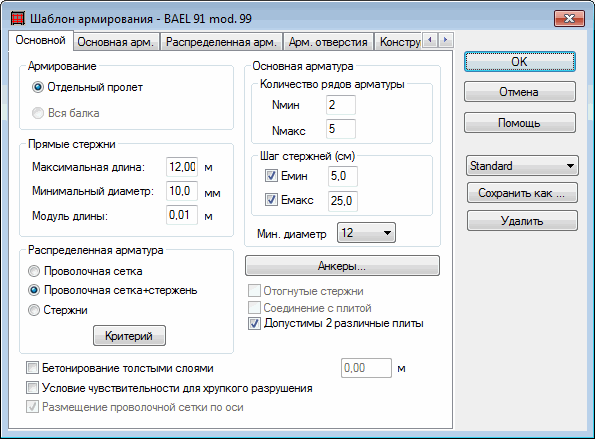Enable Бетонирование толстыми слоями checkbox
The height and width of the screenshot is (439, 595).
pos(32,368)
